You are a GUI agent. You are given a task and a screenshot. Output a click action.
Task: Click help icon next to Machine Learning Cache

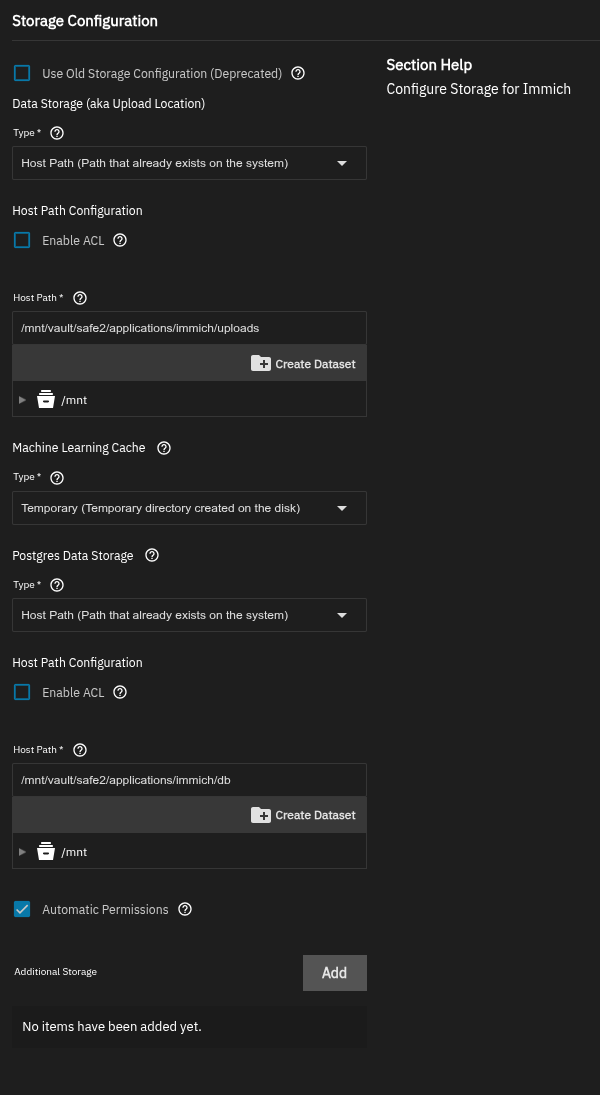coord(164,448)
